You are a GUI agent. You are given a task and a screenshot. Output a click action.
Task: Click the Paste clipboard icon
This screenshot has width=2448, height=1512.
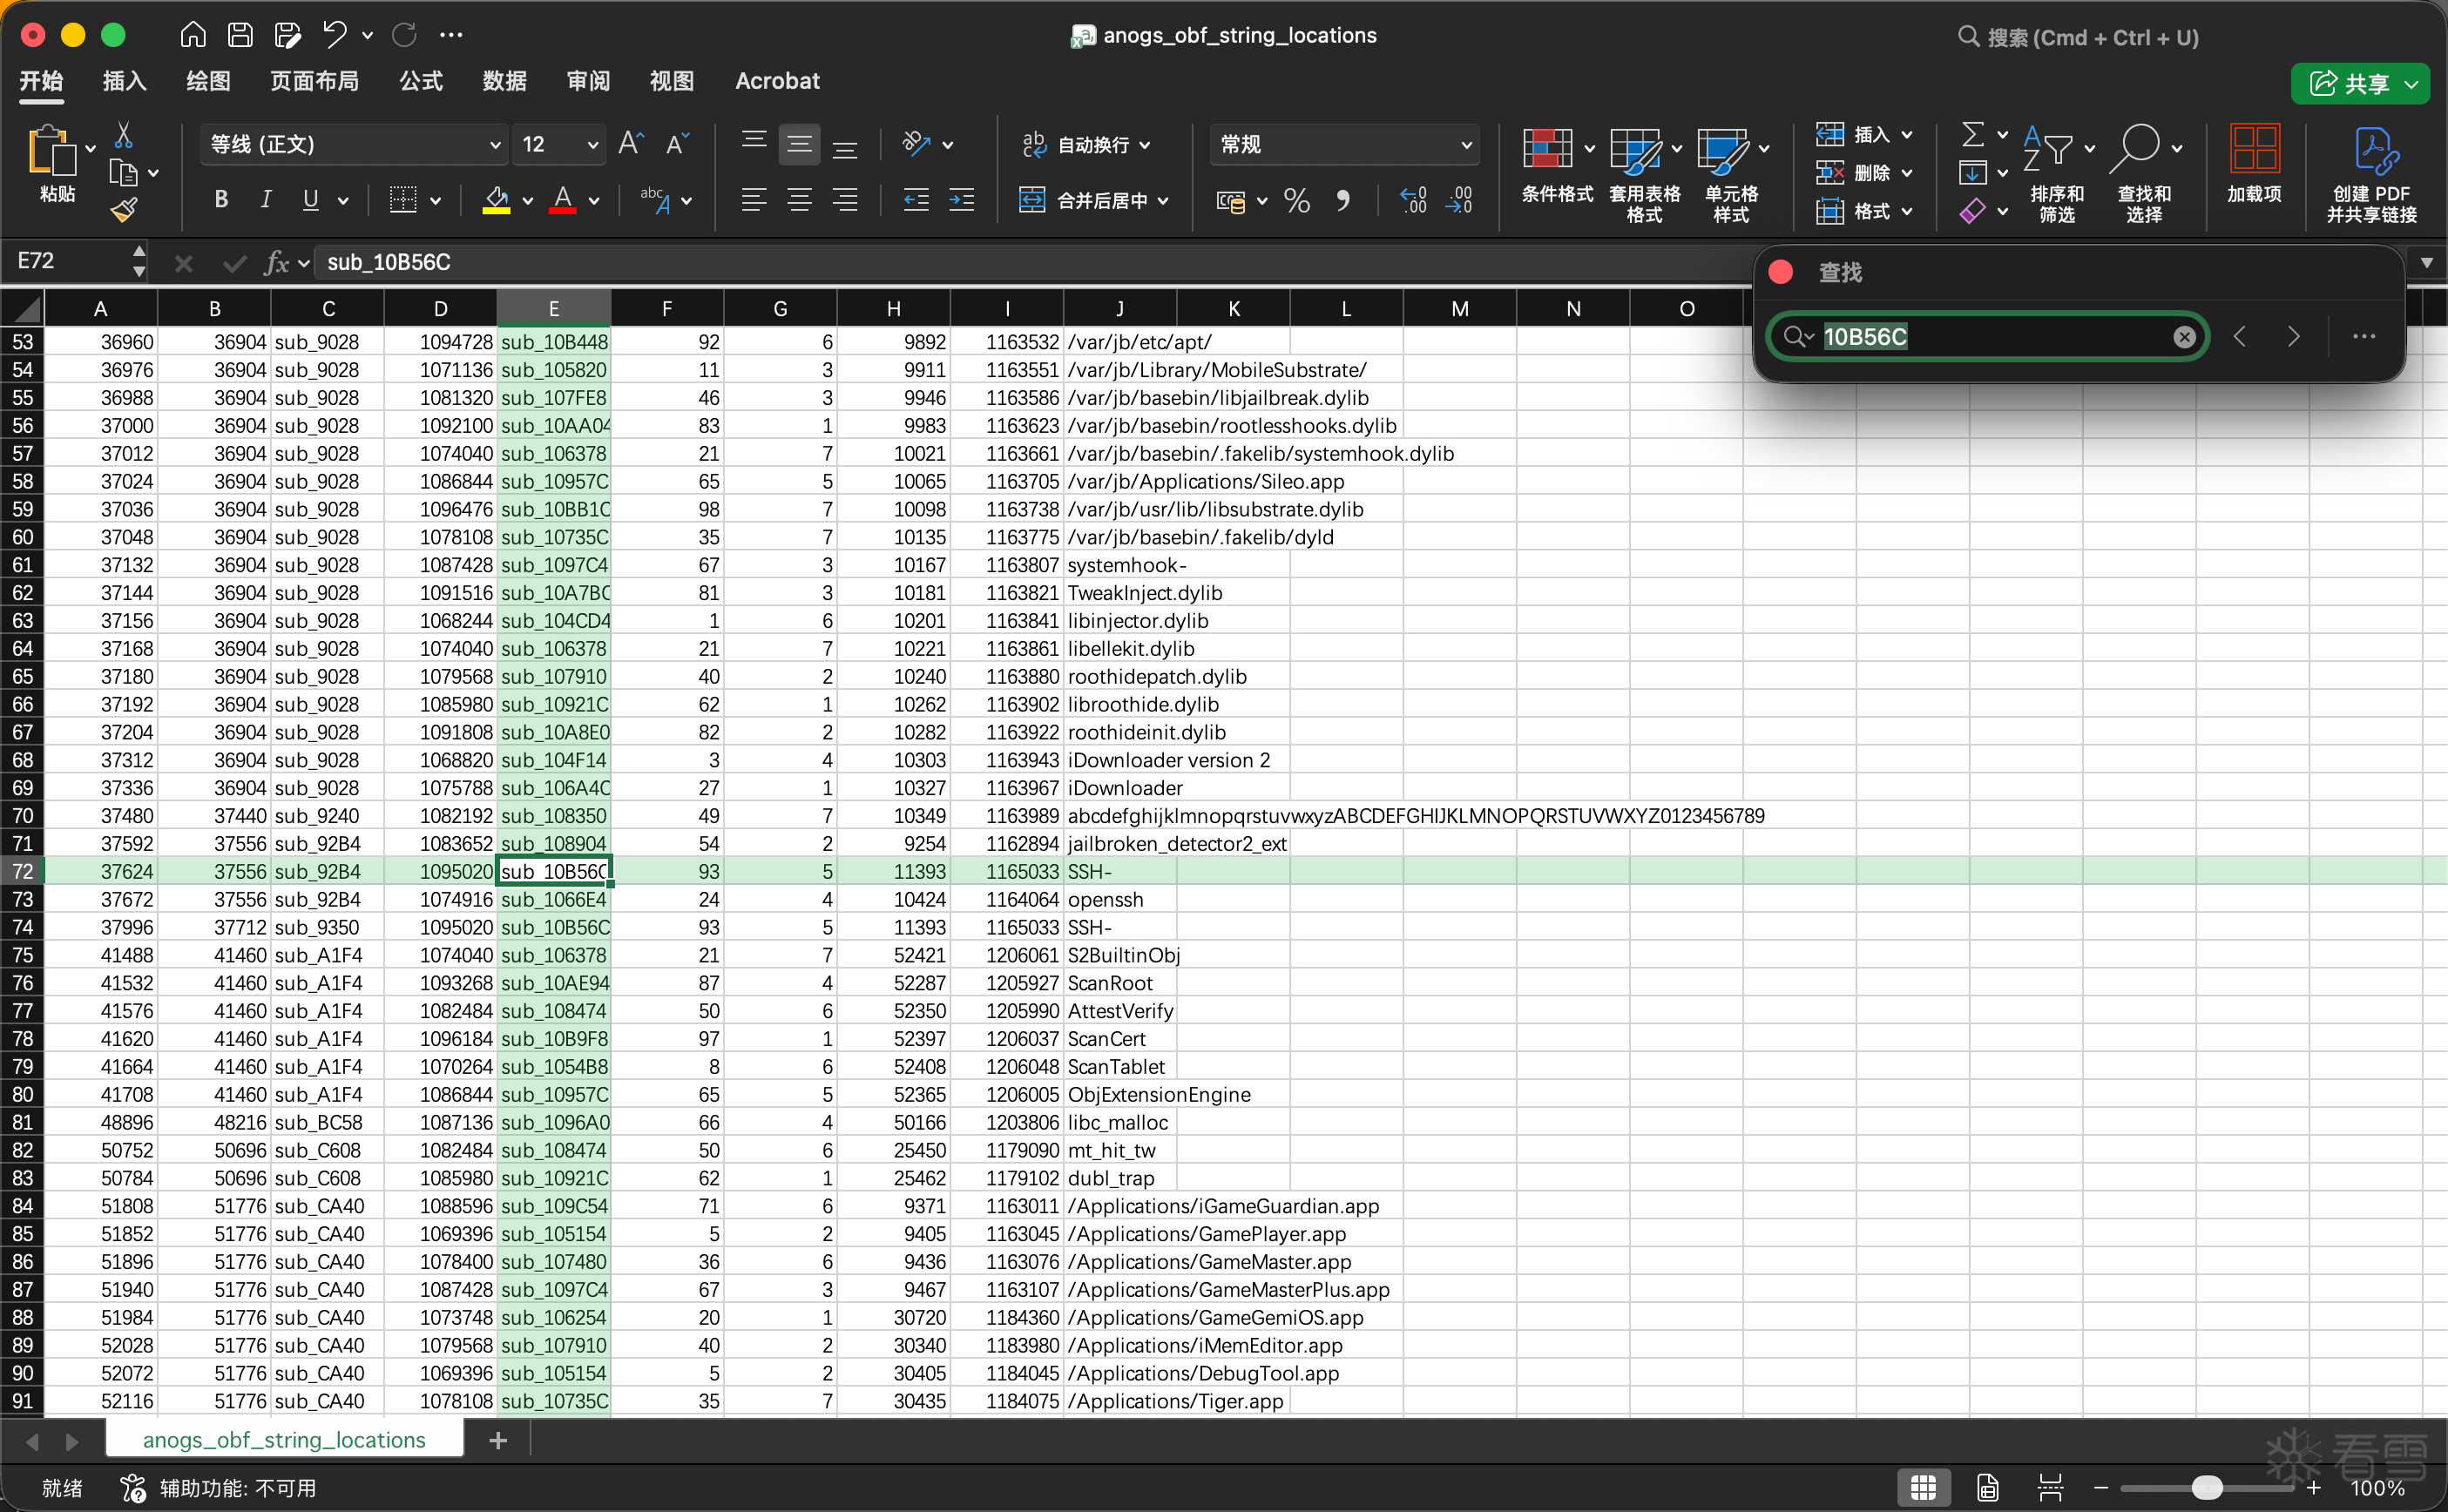(x=52, y=152)
